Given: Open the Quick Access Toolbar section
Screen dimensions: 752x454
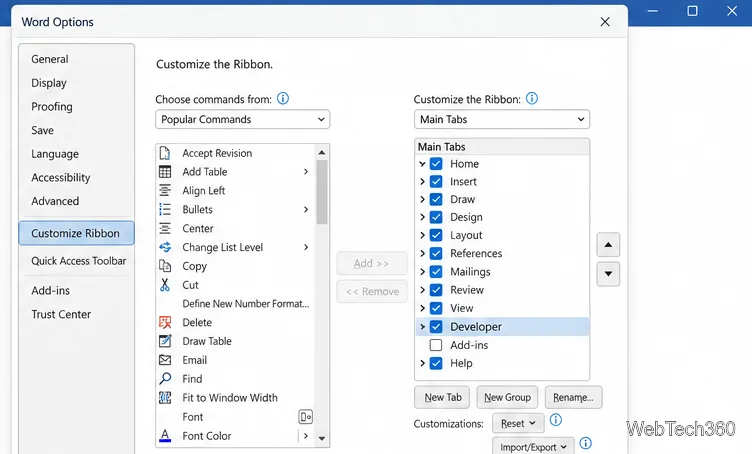Looking at the screenshot, I should 79,261.
